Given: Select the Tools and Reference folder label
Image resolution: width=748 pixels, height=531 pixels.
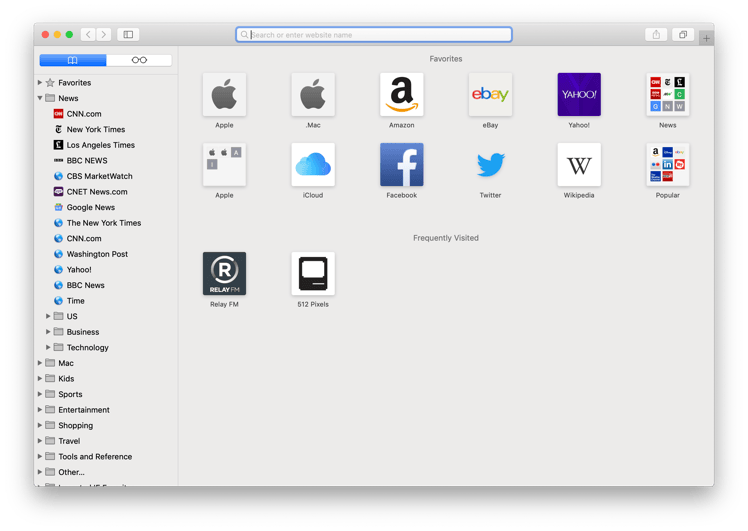Looking at the screenshot, I should (95, 457).
